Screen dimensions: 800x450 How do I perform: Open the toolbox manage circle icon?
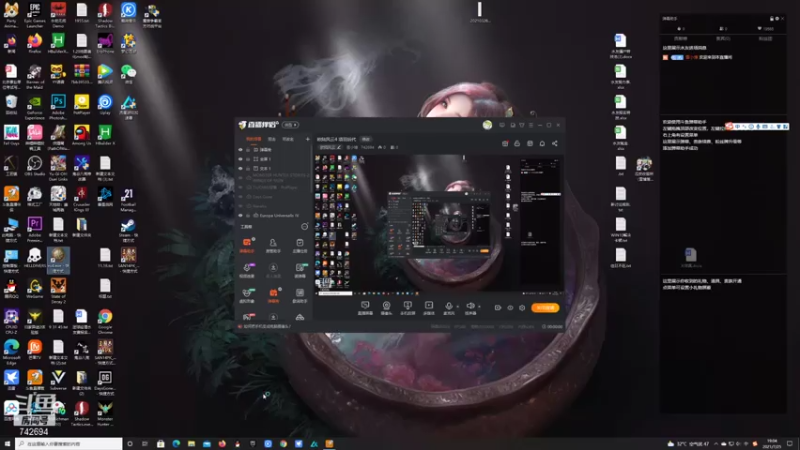305,227
